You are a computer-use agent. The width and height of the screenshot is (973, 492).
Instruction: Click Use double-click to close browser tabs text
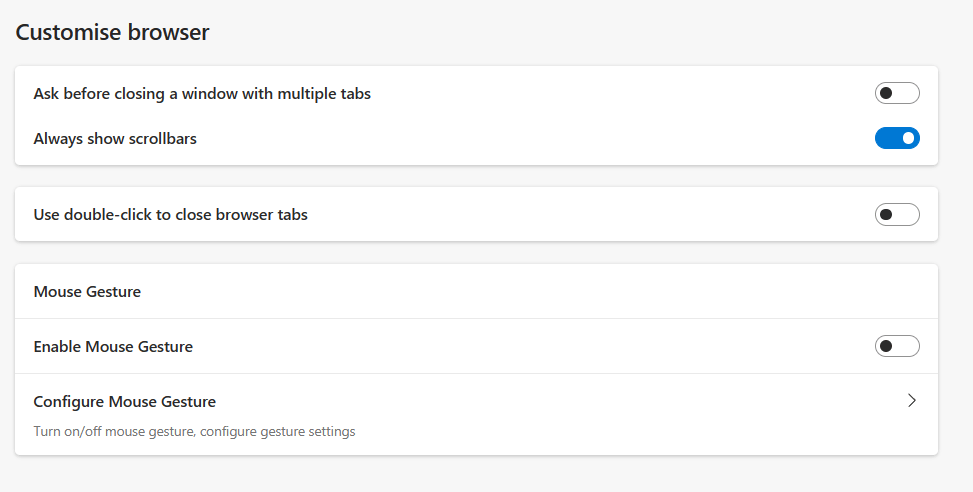click(171, 215)
